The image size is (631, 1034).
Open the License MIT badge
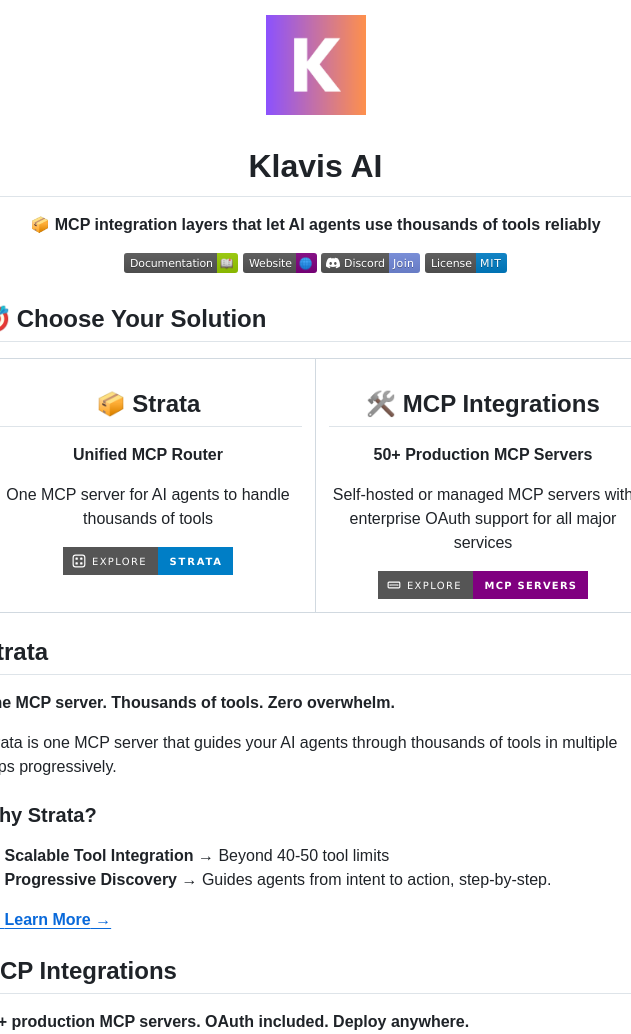pyautogui.click(x=465, y=263)
